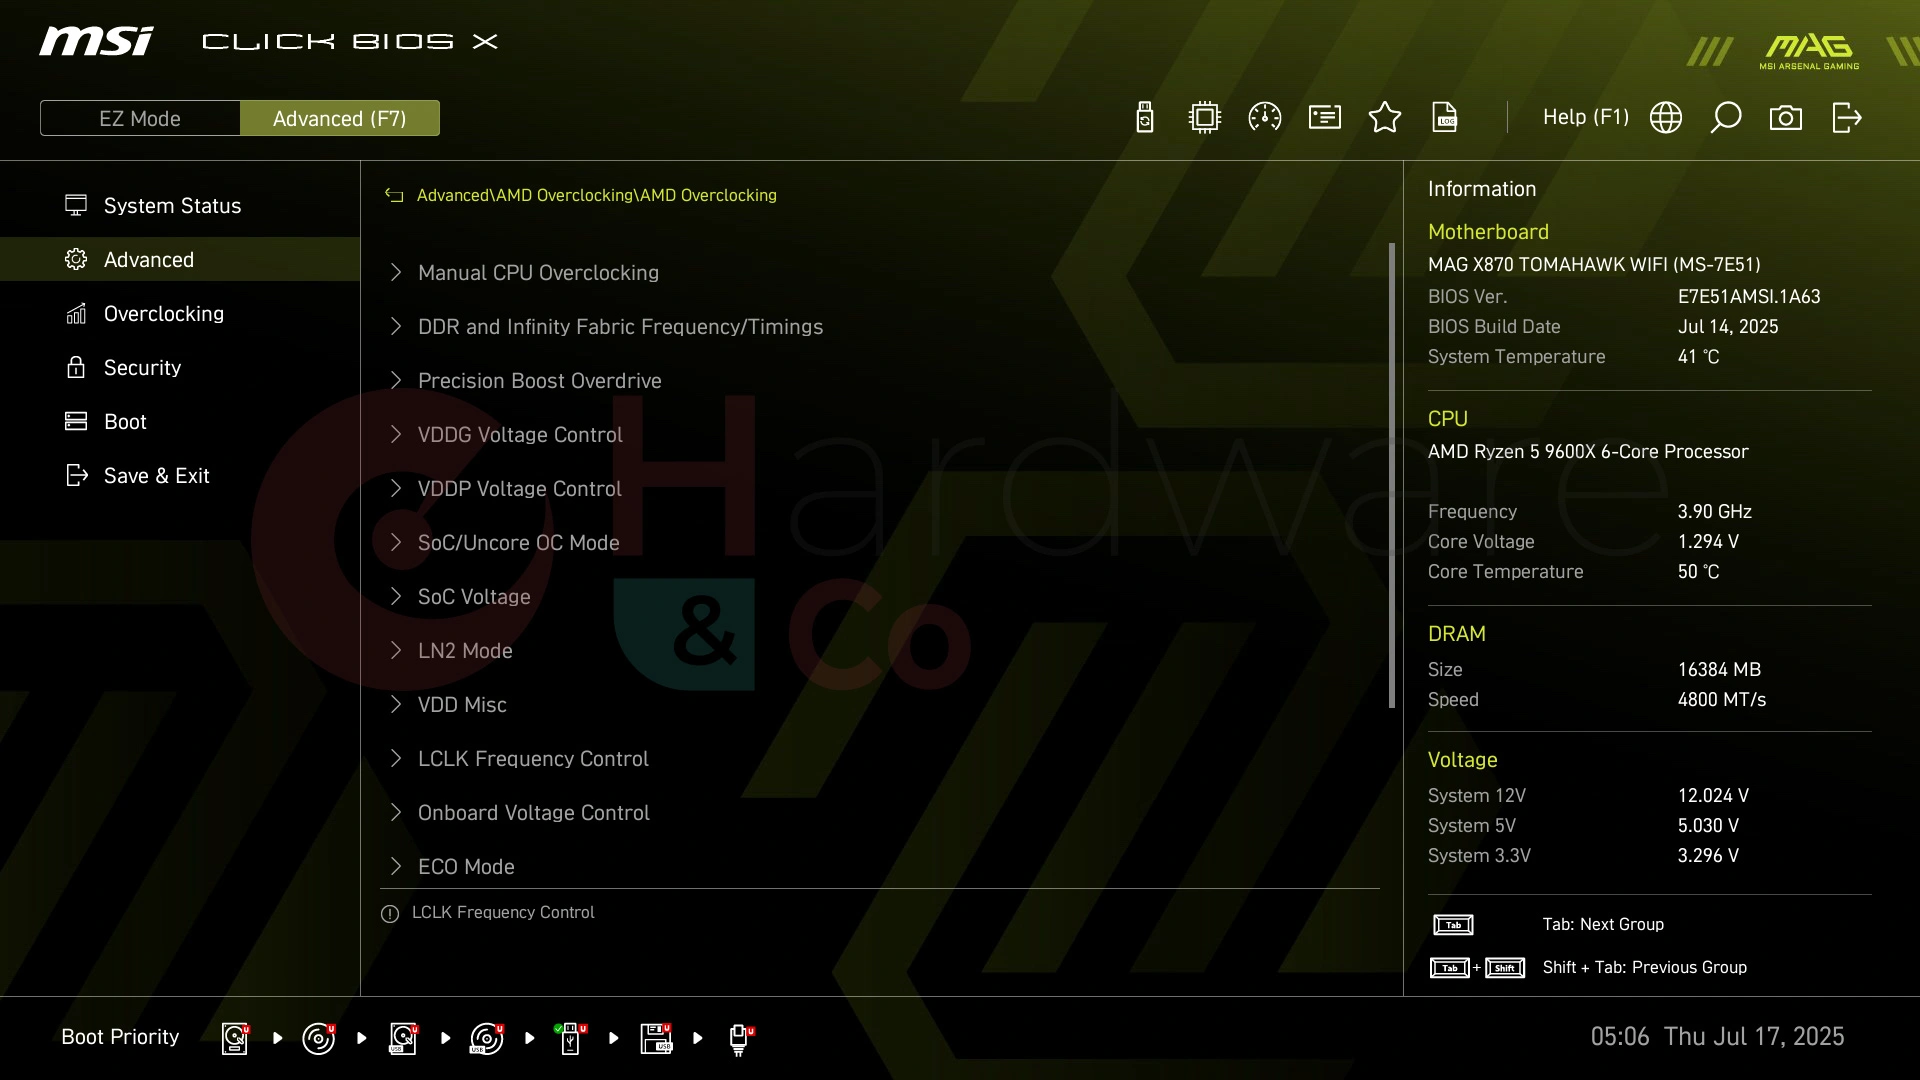Click the settings list vertical scrollbar
This screenshot has height=1080, width=1920.
[x=1392, y=476]
